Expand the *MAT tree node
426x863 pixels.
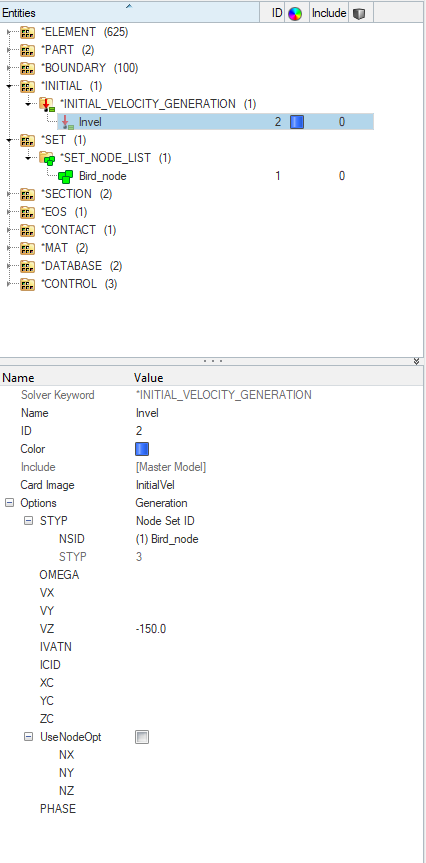(9, 248)
